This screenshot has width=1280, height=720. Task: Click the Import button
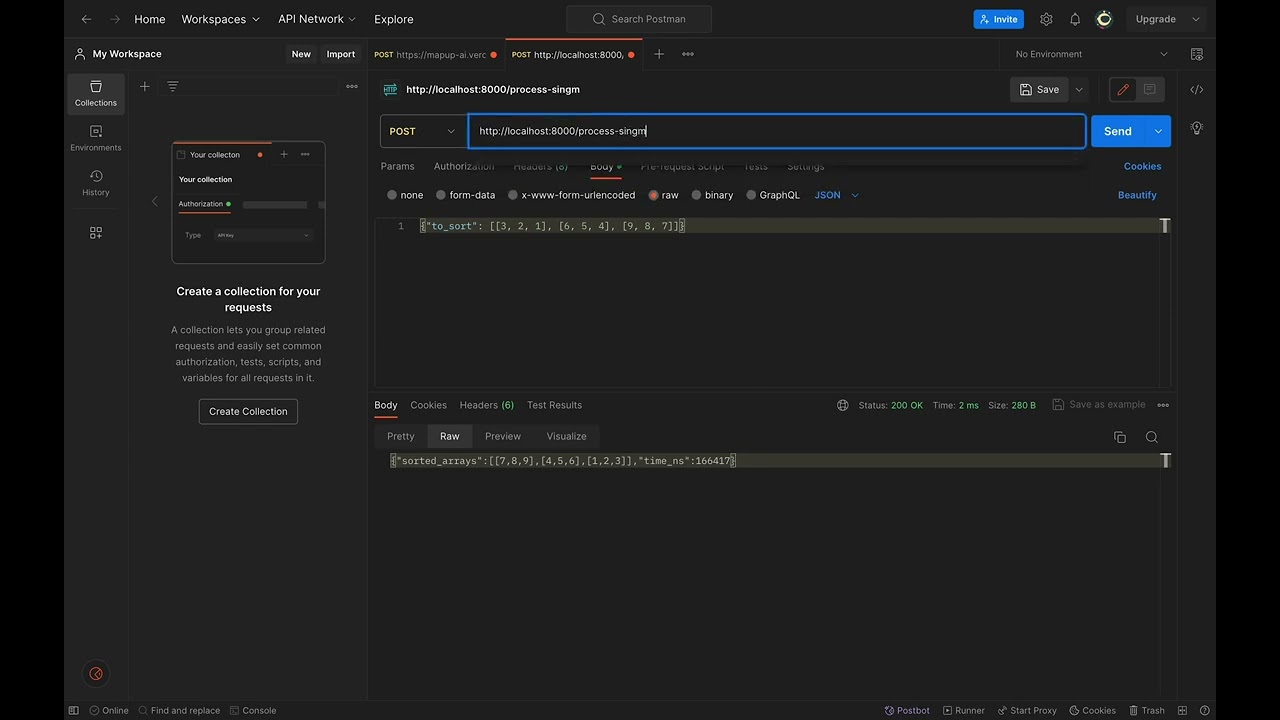tap(341, 54)
